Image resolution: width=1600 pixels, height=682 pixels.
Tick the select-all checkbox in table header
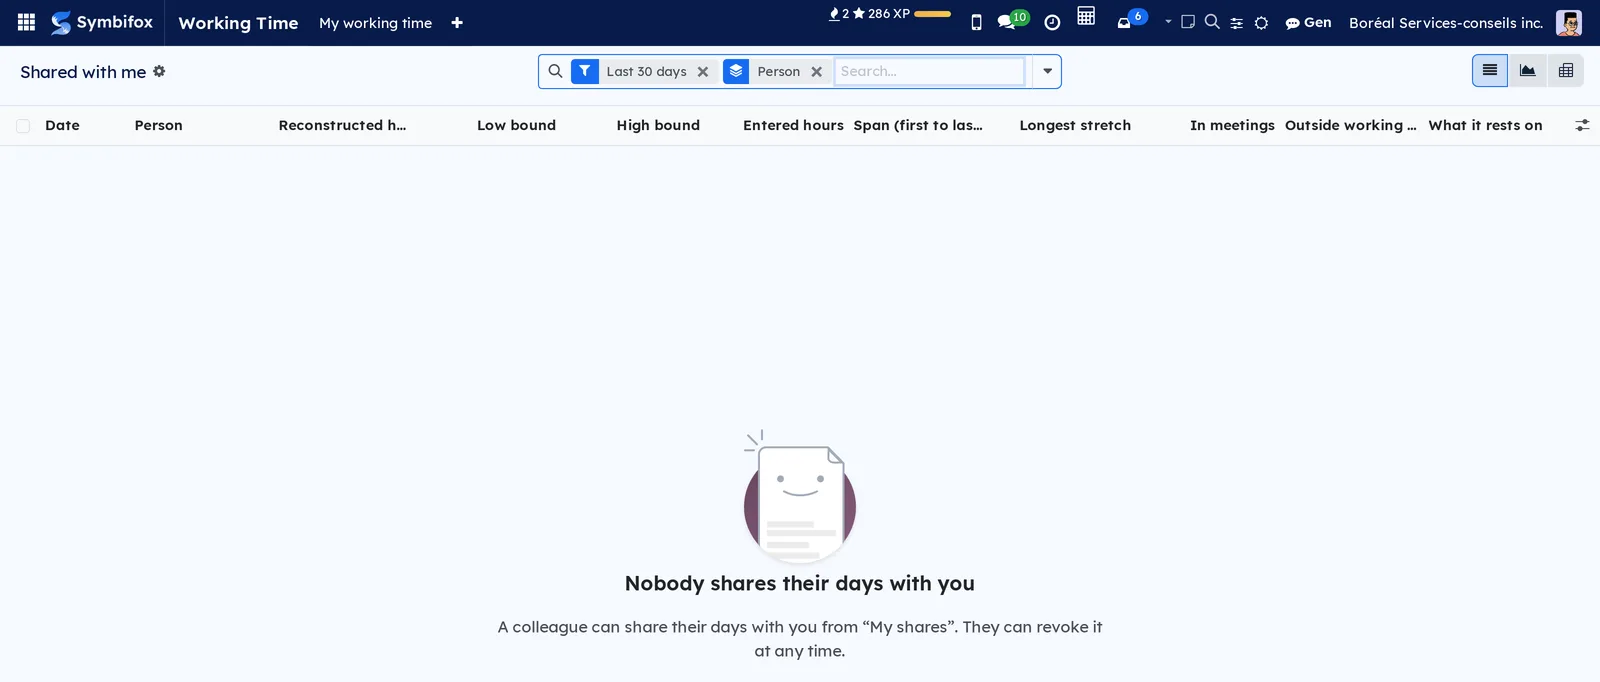click(x=23, y=126)
